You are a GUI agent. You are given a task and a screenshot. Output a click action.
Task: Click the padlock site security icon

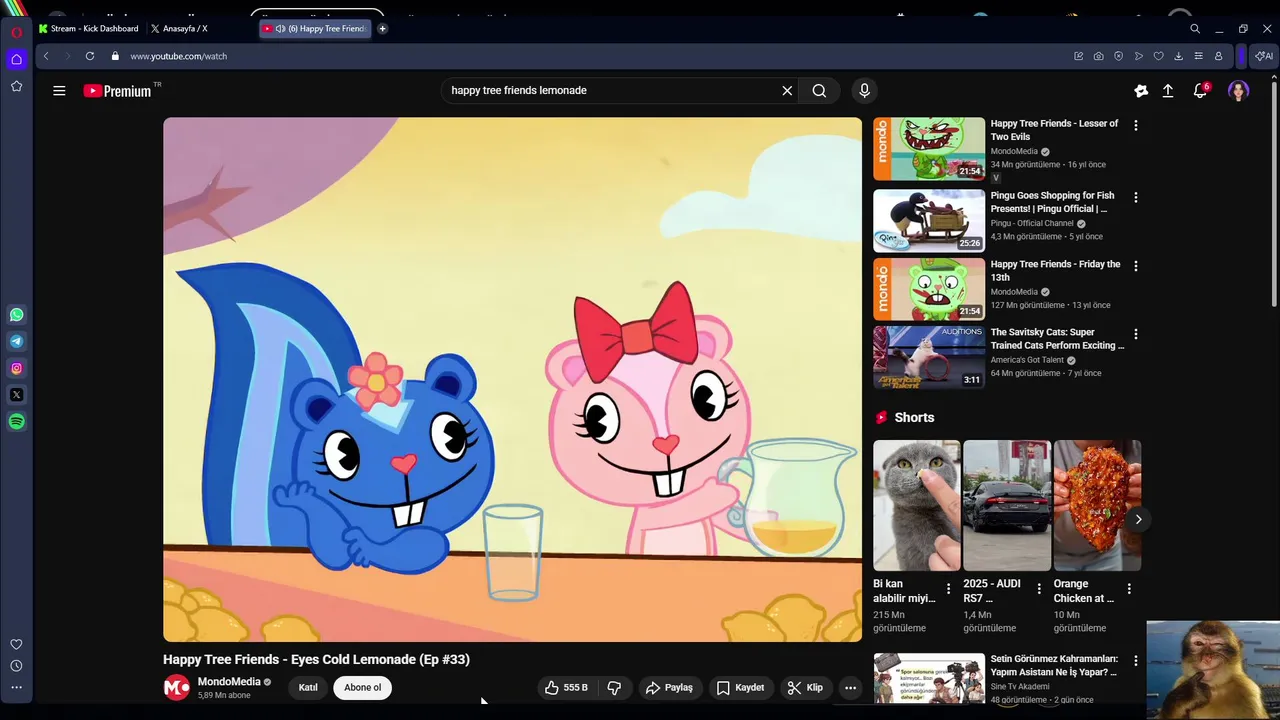point(116,56)
